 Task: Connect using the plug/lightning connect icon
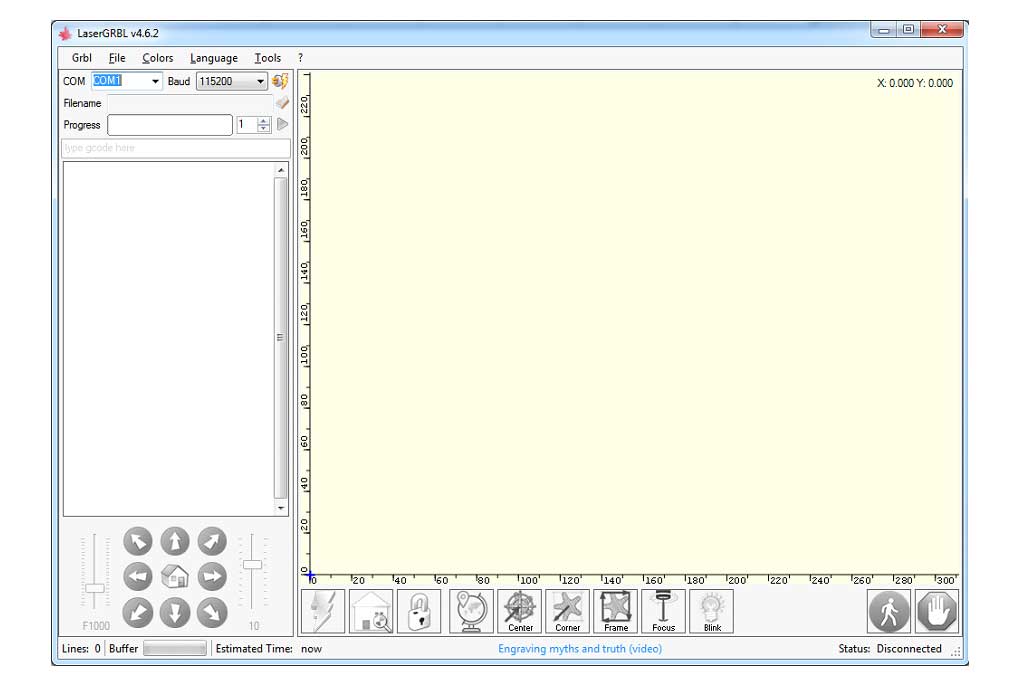(x=323, y=611)
